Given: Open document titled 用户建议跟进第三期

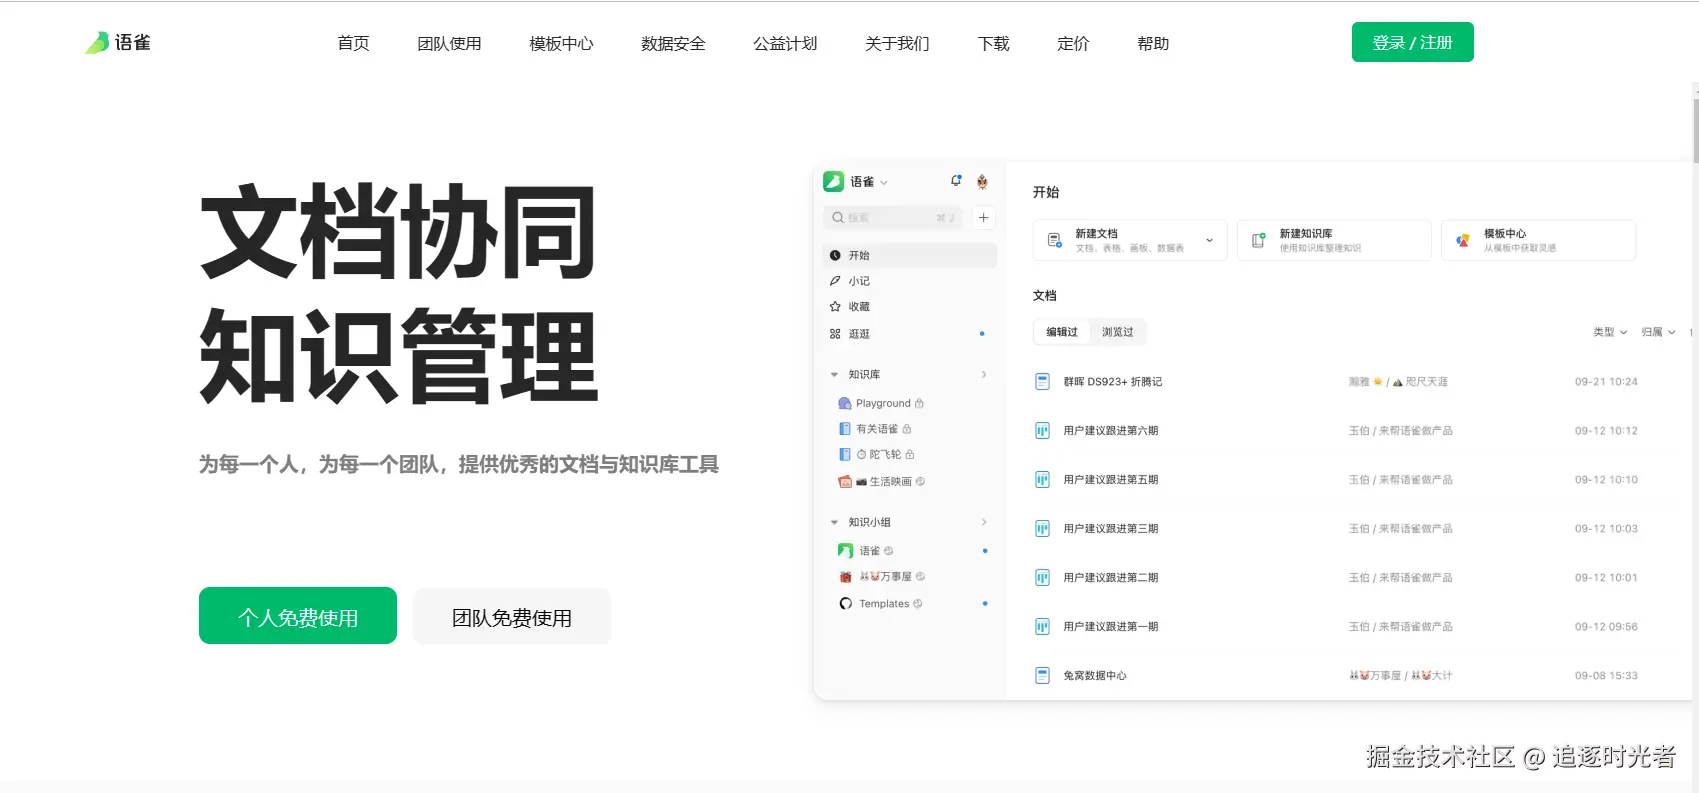Looking at the screenshot, I should pyautogui.click(x=1110, y=529).
